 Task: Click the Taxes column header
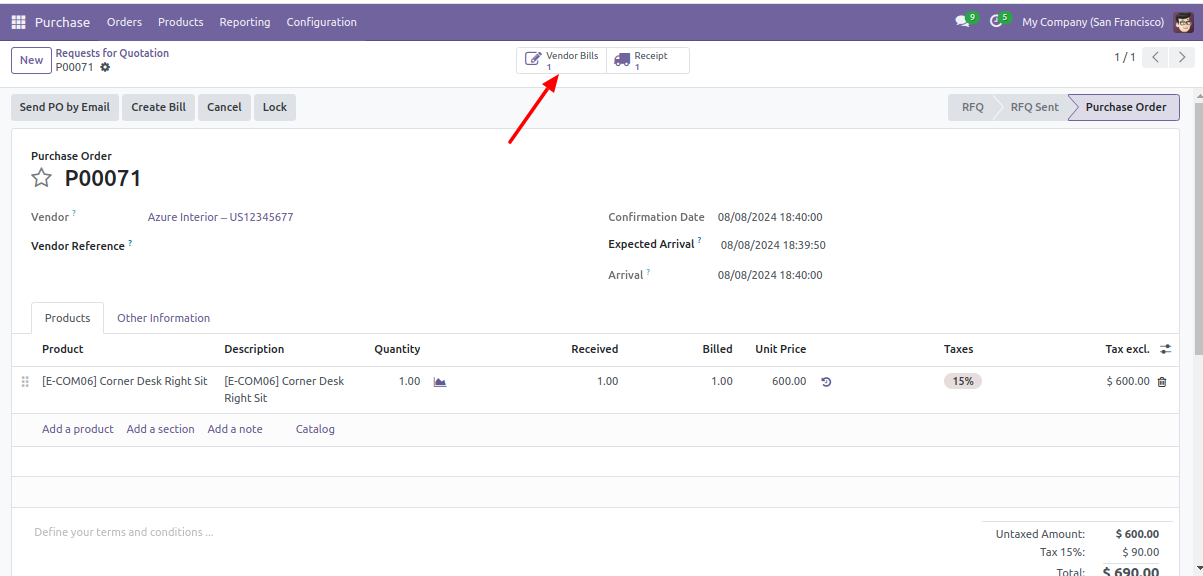[x=958, y=349]
